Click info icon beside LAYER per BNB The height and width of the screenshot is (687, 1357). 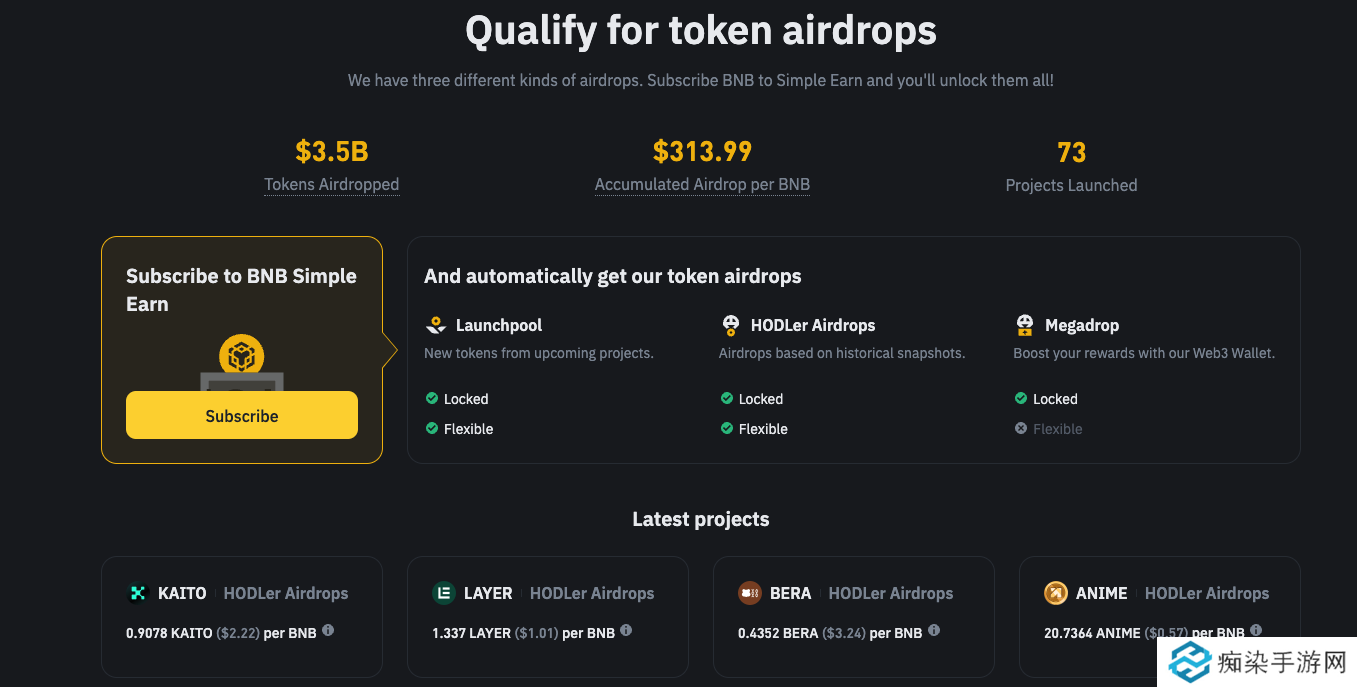(626, 631)
